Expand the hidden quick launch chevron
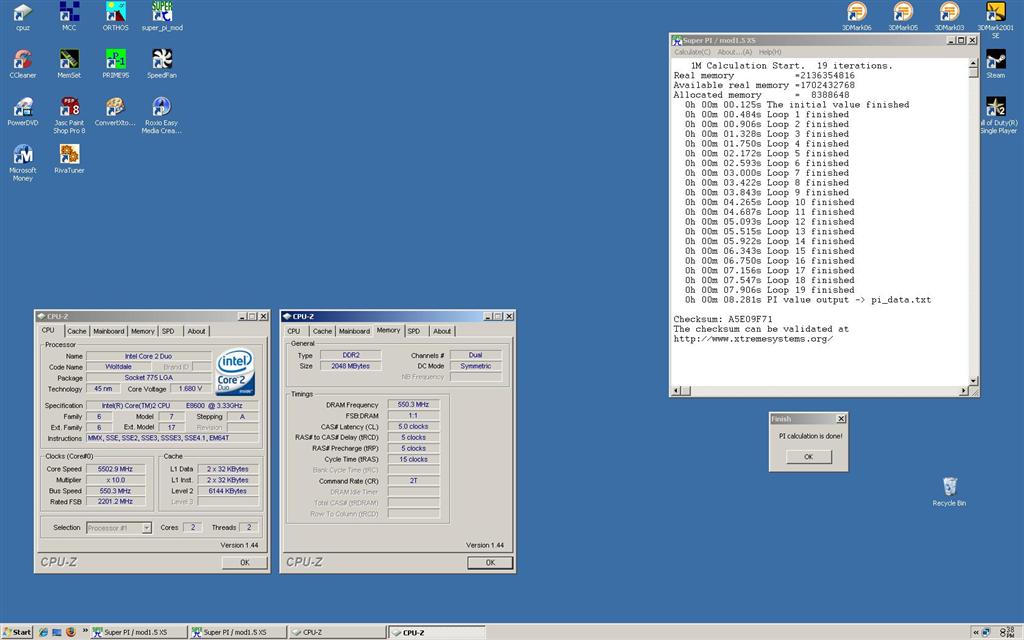 tap(85, 631)
